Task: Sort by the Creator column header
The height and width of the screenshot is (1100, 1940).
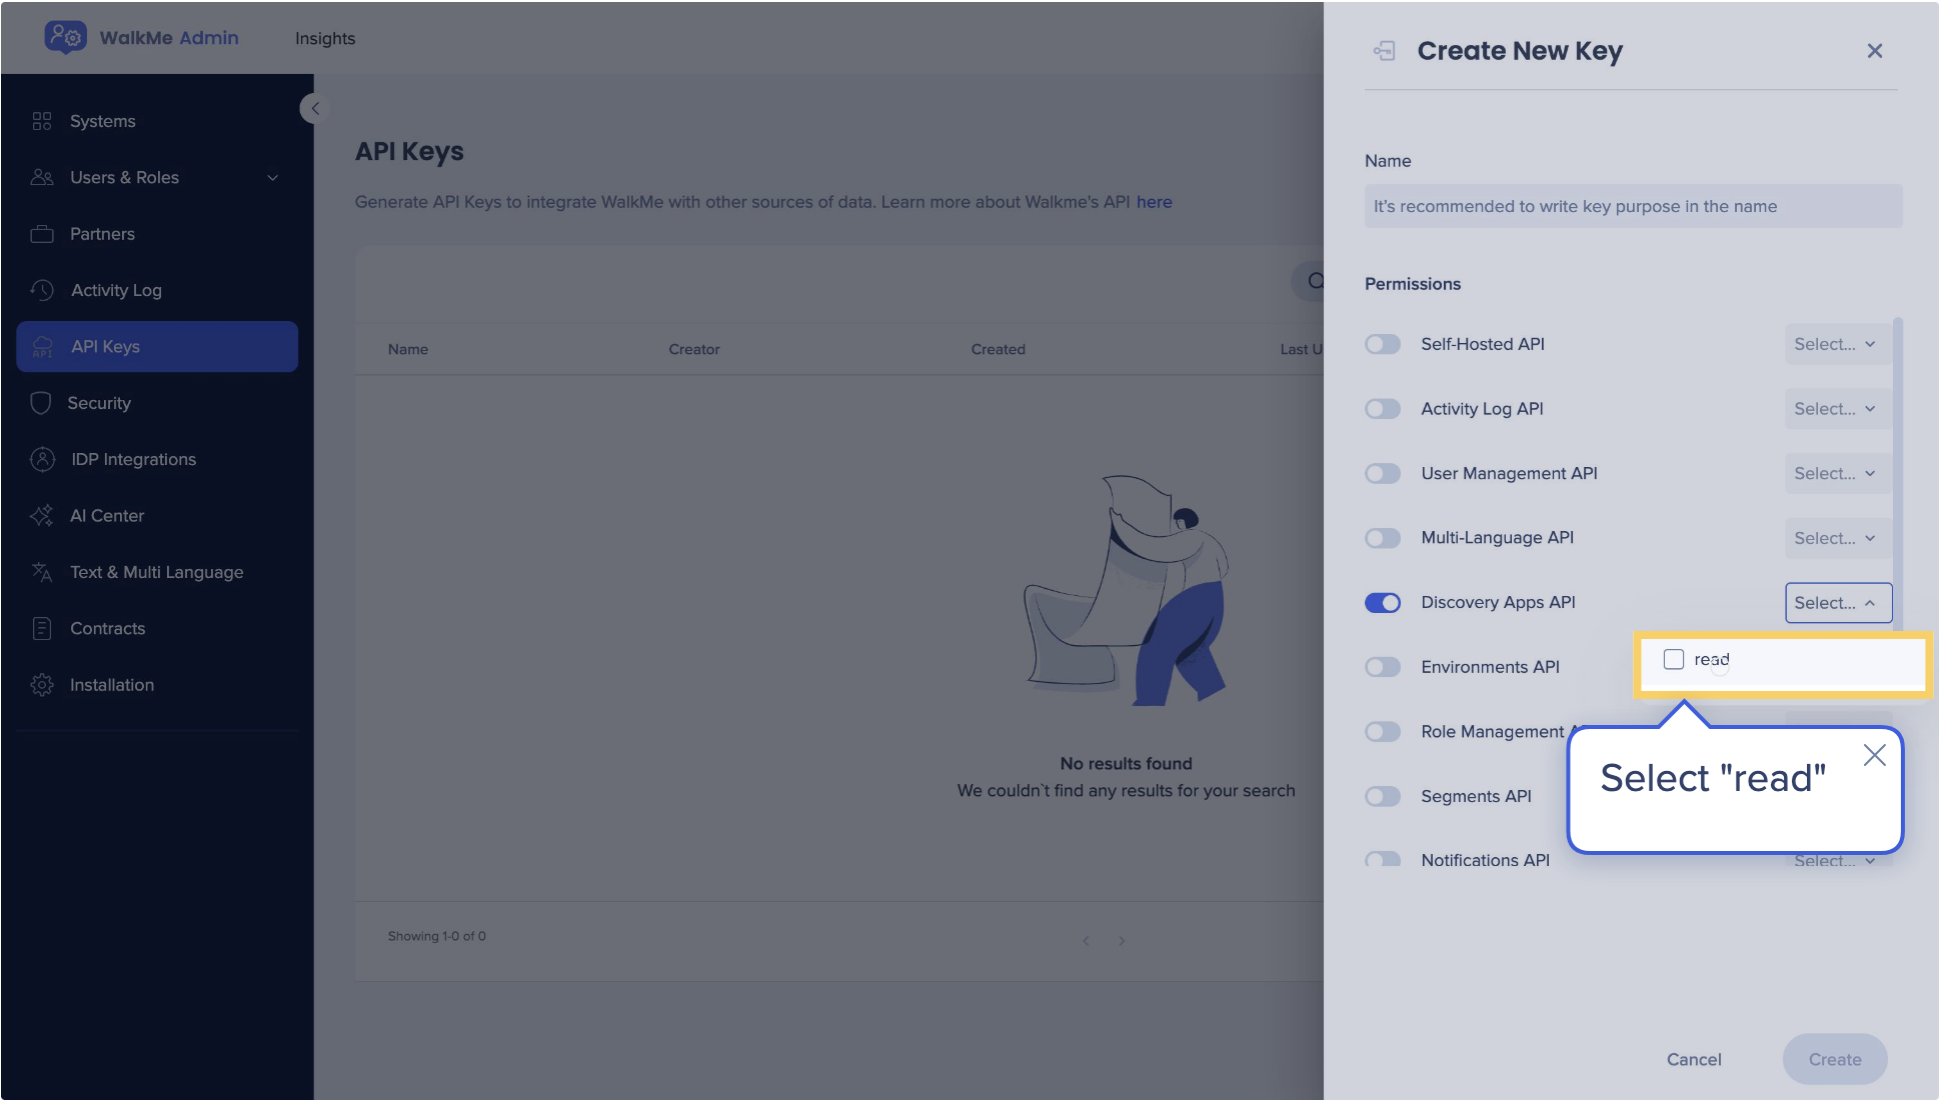Action: tap(694, 349)
